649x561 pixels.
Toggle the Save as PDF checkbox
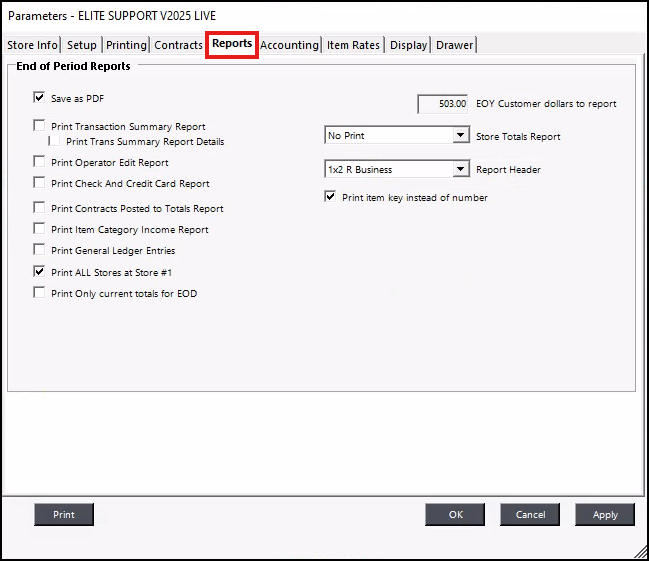coord(39,98)
